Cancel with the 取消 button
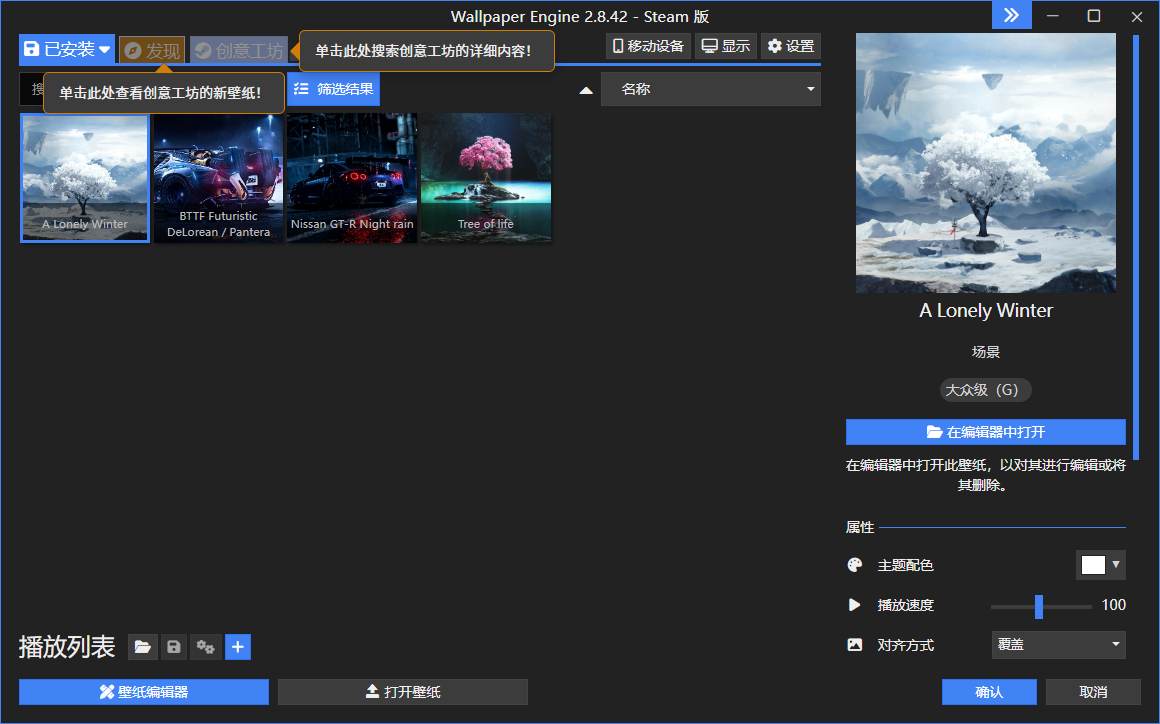 [x=1093, y=692]
